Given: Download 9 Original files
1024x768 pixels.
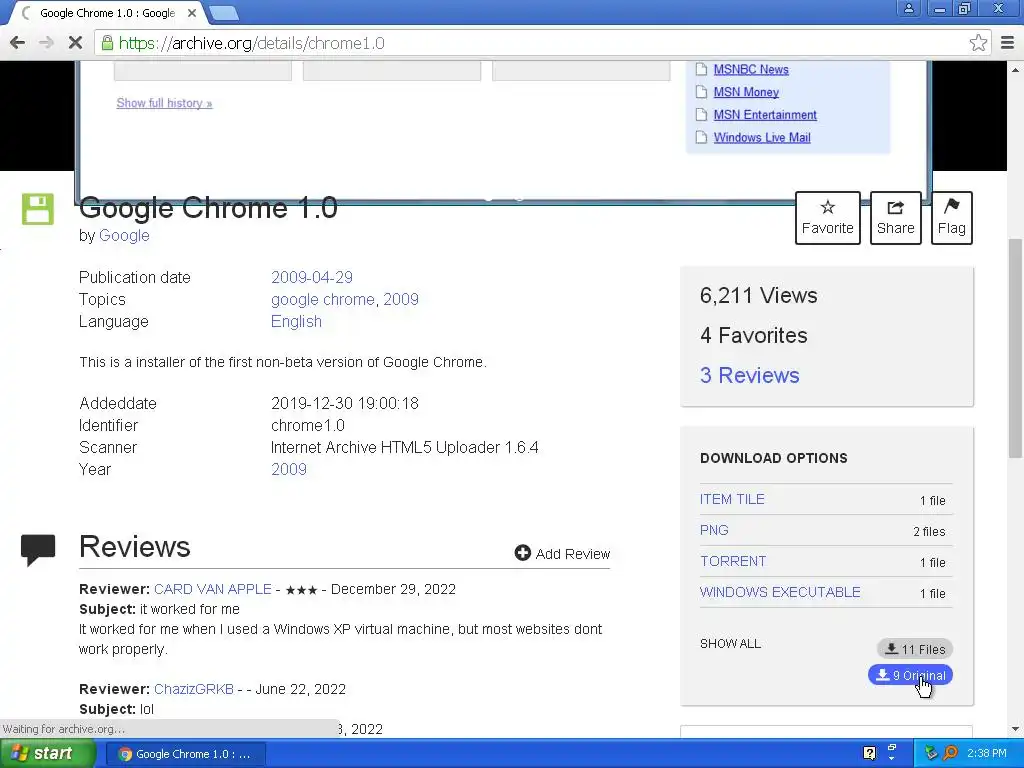Looking at the screenshot, I should point(910,675).
